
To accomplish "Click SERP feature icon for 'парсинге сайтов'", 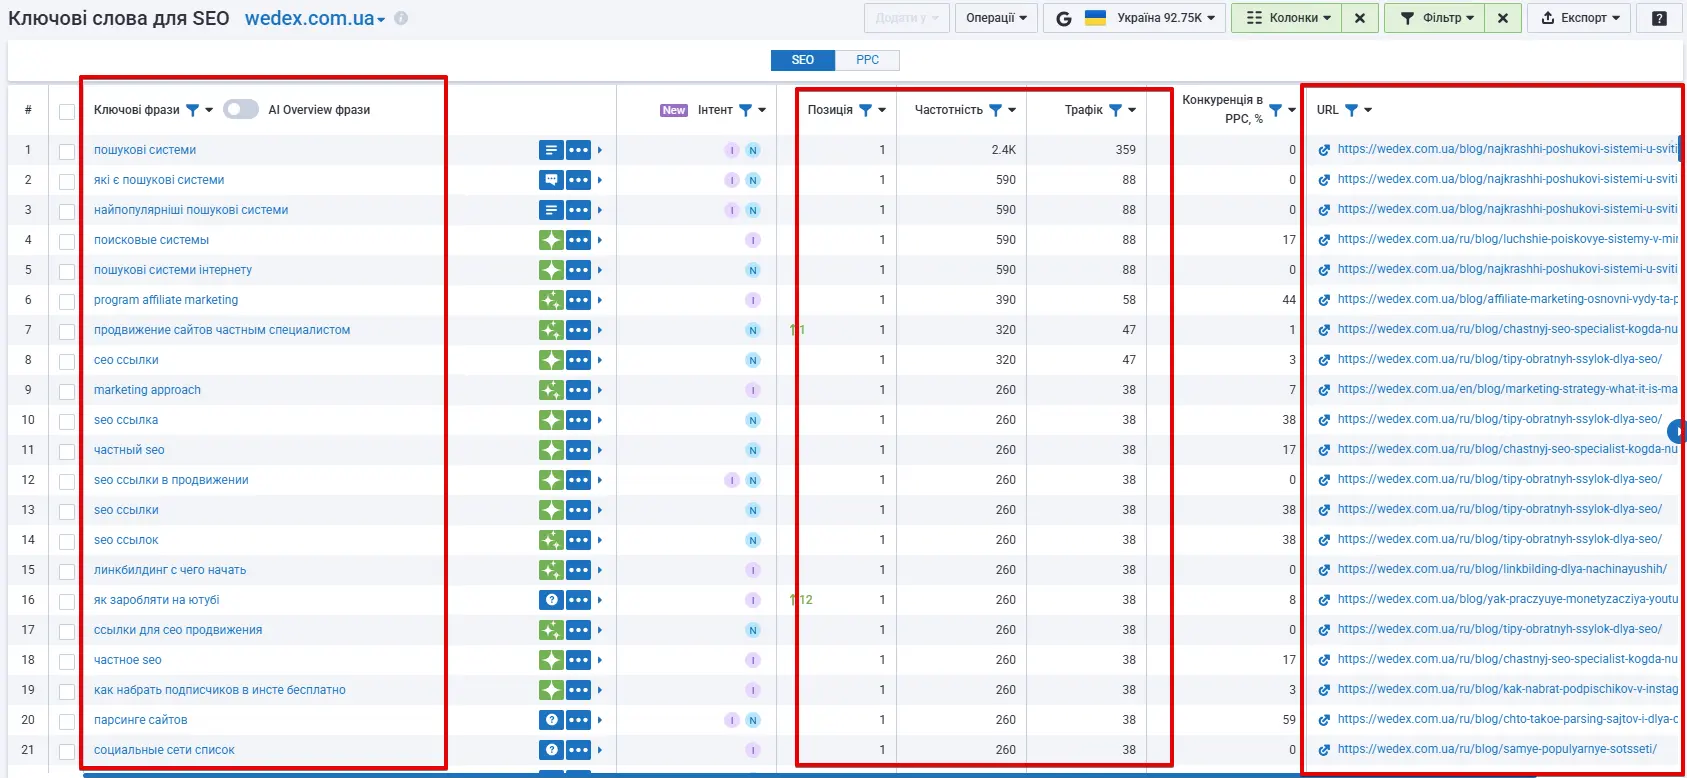I will tap(551, 720).
